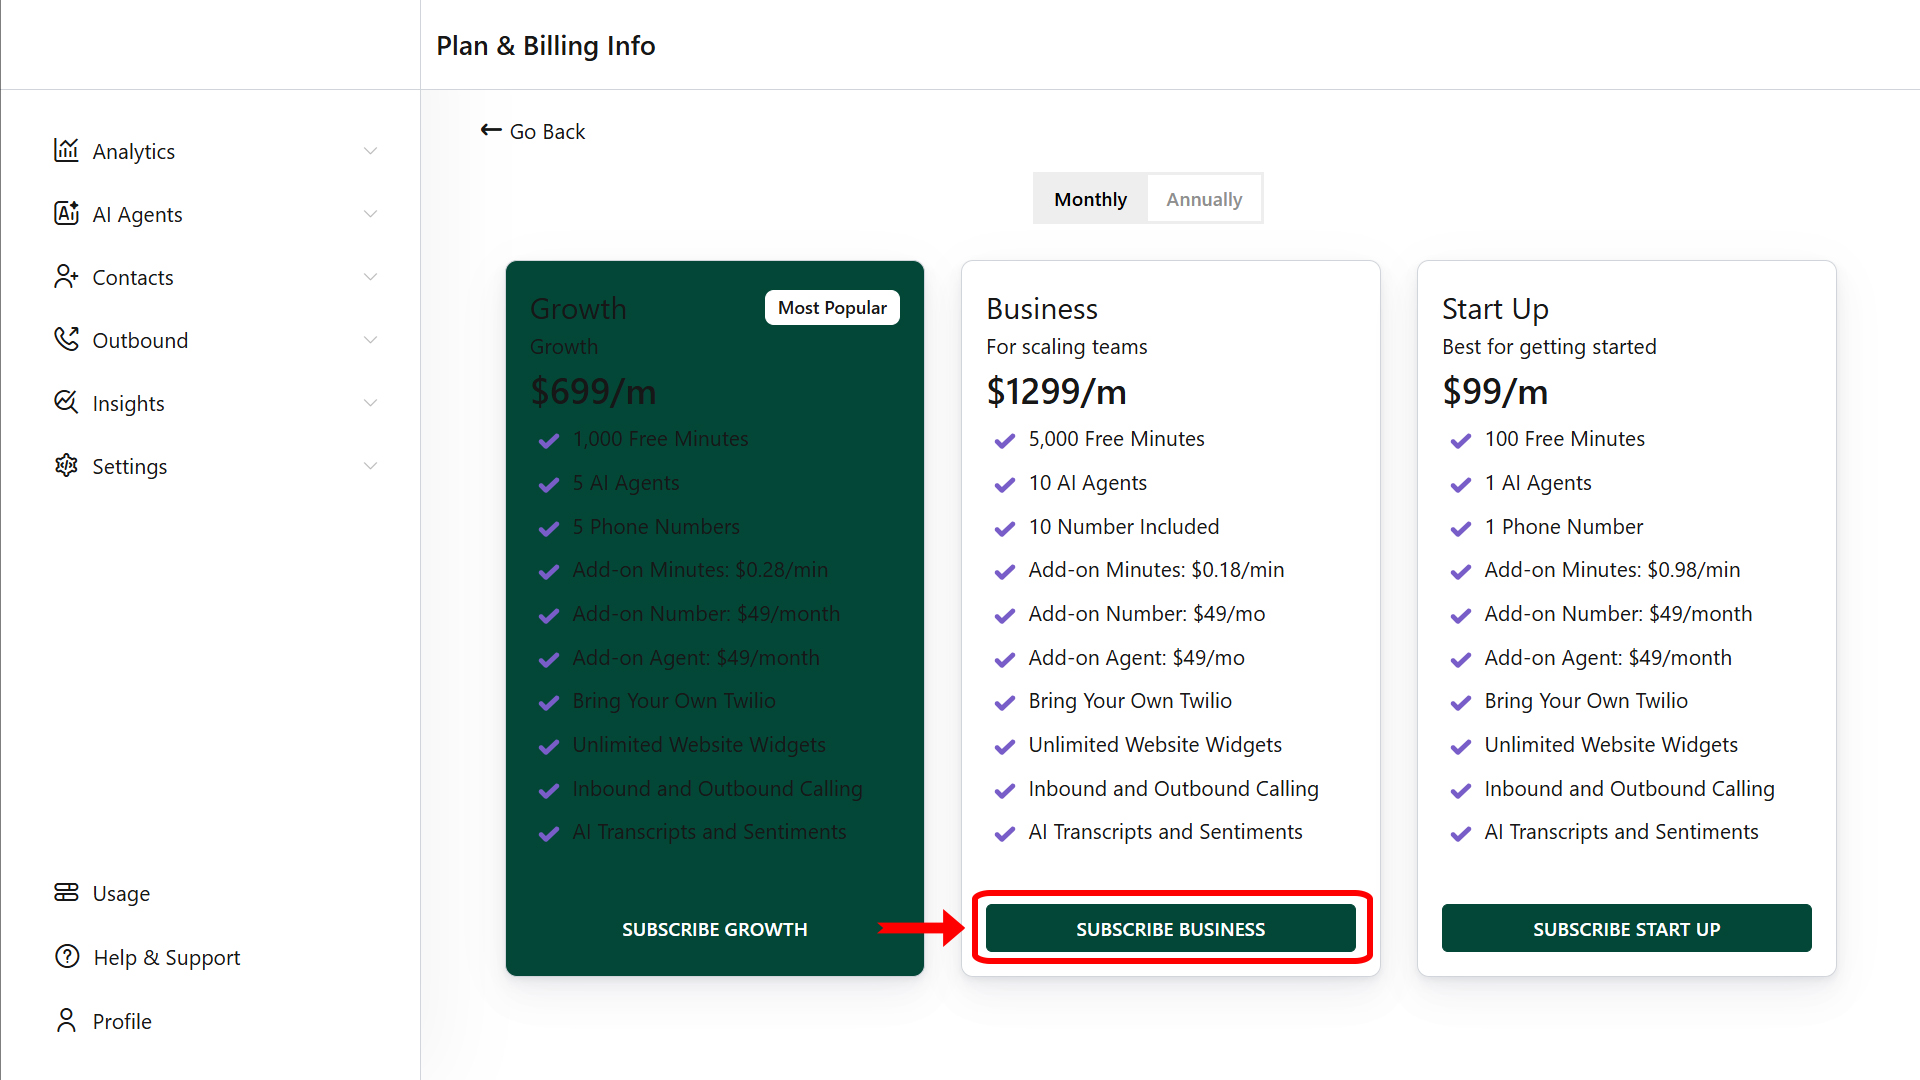This screenshot has height=1080, width=1920.
Task: Click '100 Free Minutes' feature text
Action: pyautogui.click(x=1564, y=438)
